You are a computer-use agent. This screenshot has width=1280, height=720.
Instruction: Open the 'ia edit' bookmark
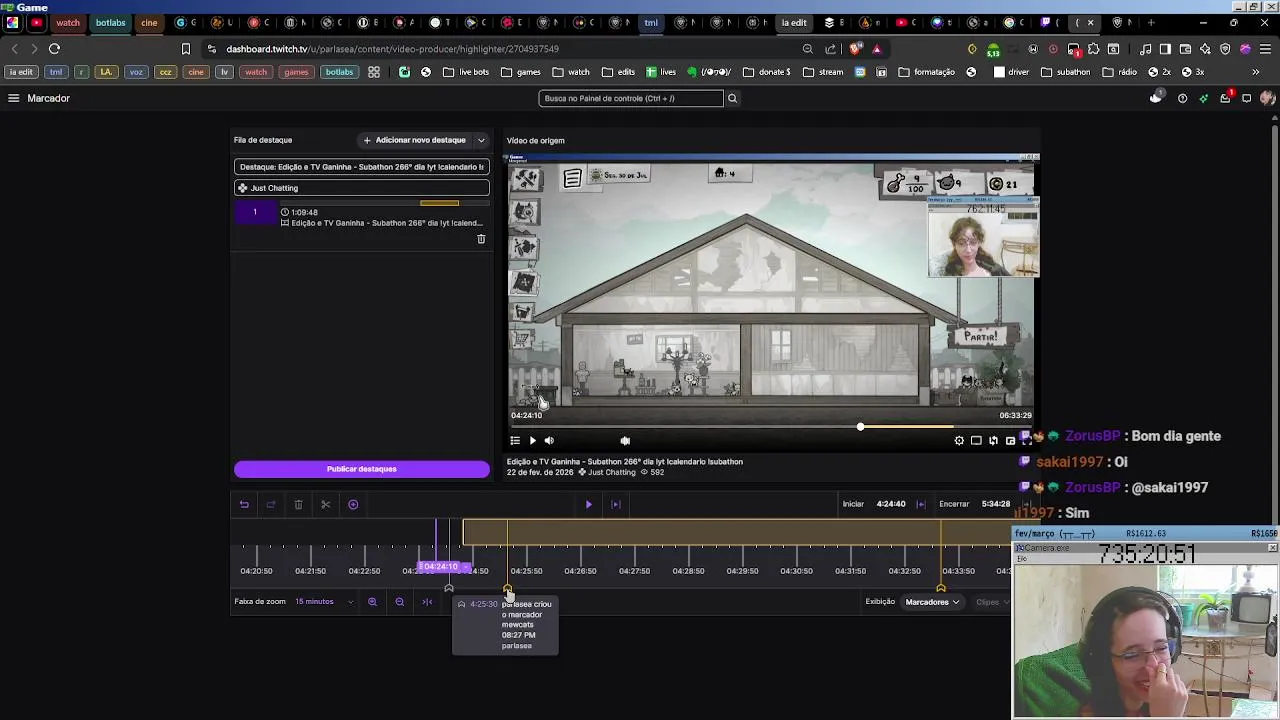(x=21, y=72)
